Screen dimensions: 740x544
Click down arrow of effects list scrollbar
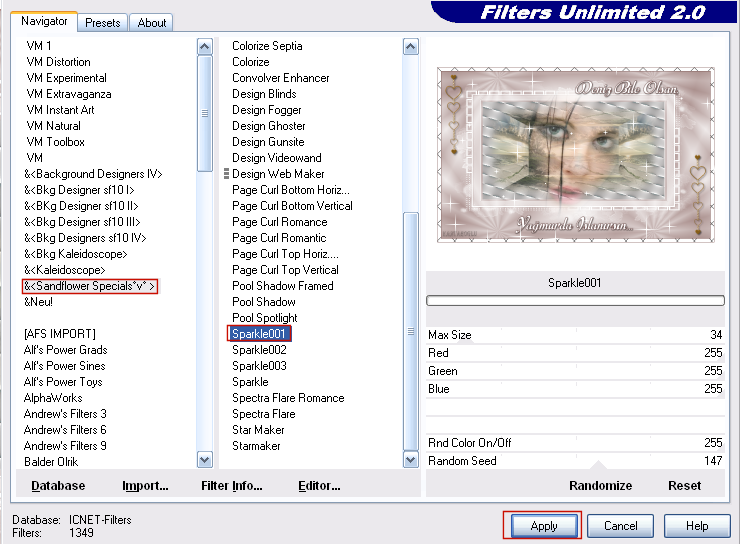tap(411, 460)
